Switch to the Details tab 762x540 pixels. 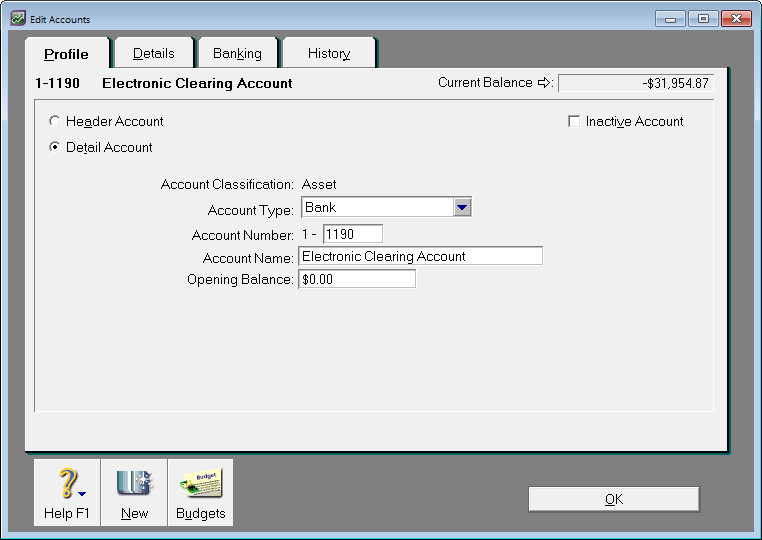[x=153, y=53]
